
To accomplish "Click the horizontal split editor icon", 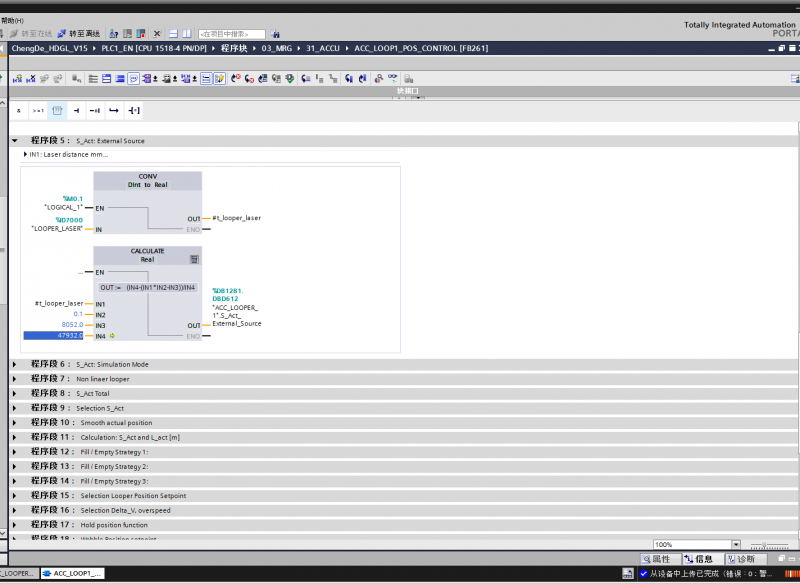I will coord(173,34).
